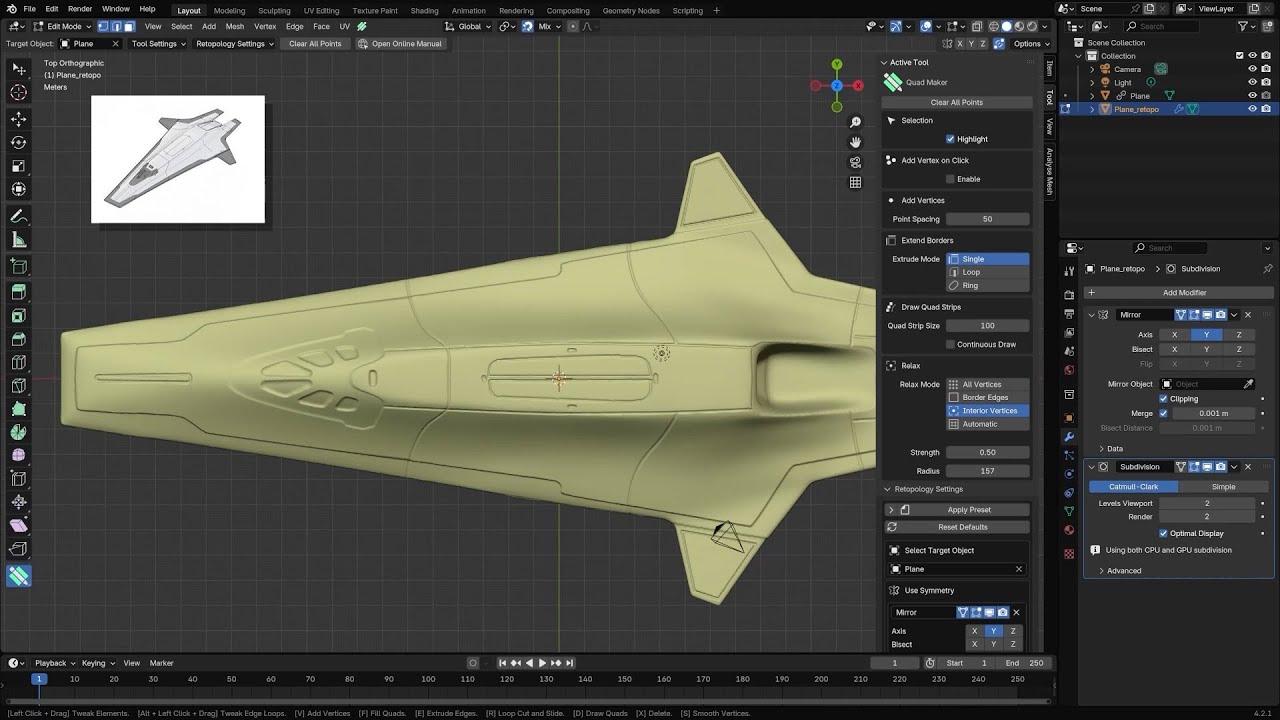Adjust the Strength slider
The height and width of the screenshot is (720, 1280).
(x=987, y=452)
